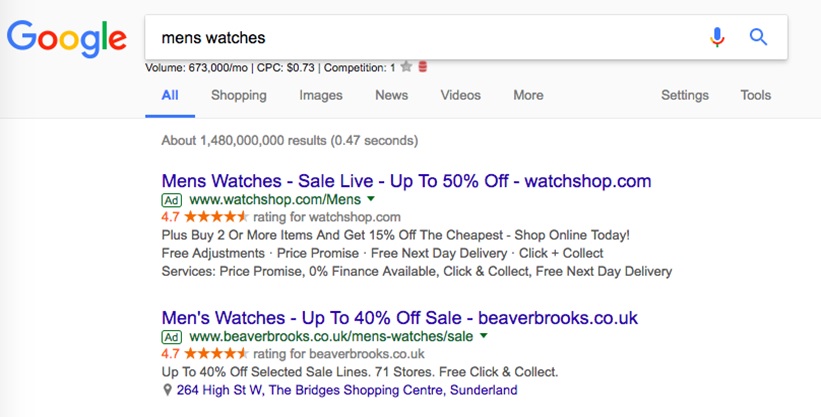Open the News results tab
821x417 pixels.
392,95
